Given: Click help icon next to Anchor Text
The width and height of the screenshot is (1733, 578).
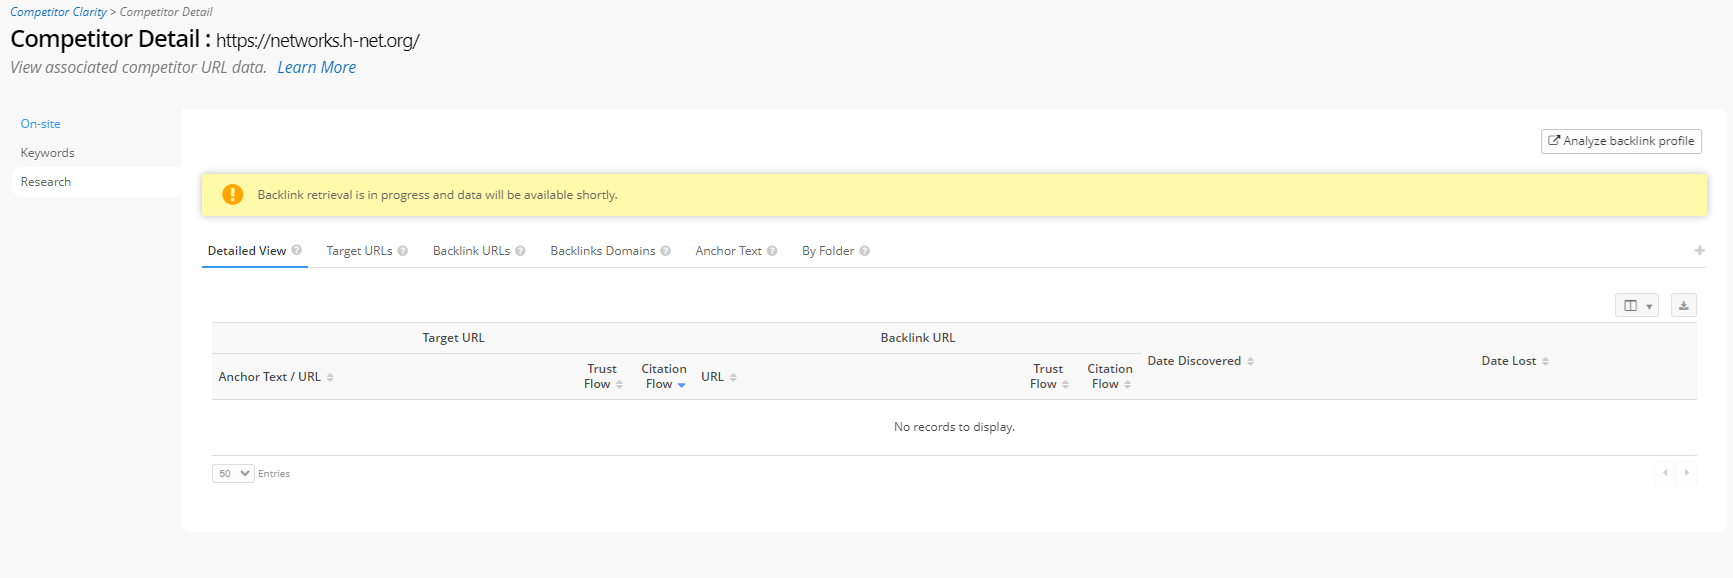Looking at the screenshot, I should click(772, 251).
